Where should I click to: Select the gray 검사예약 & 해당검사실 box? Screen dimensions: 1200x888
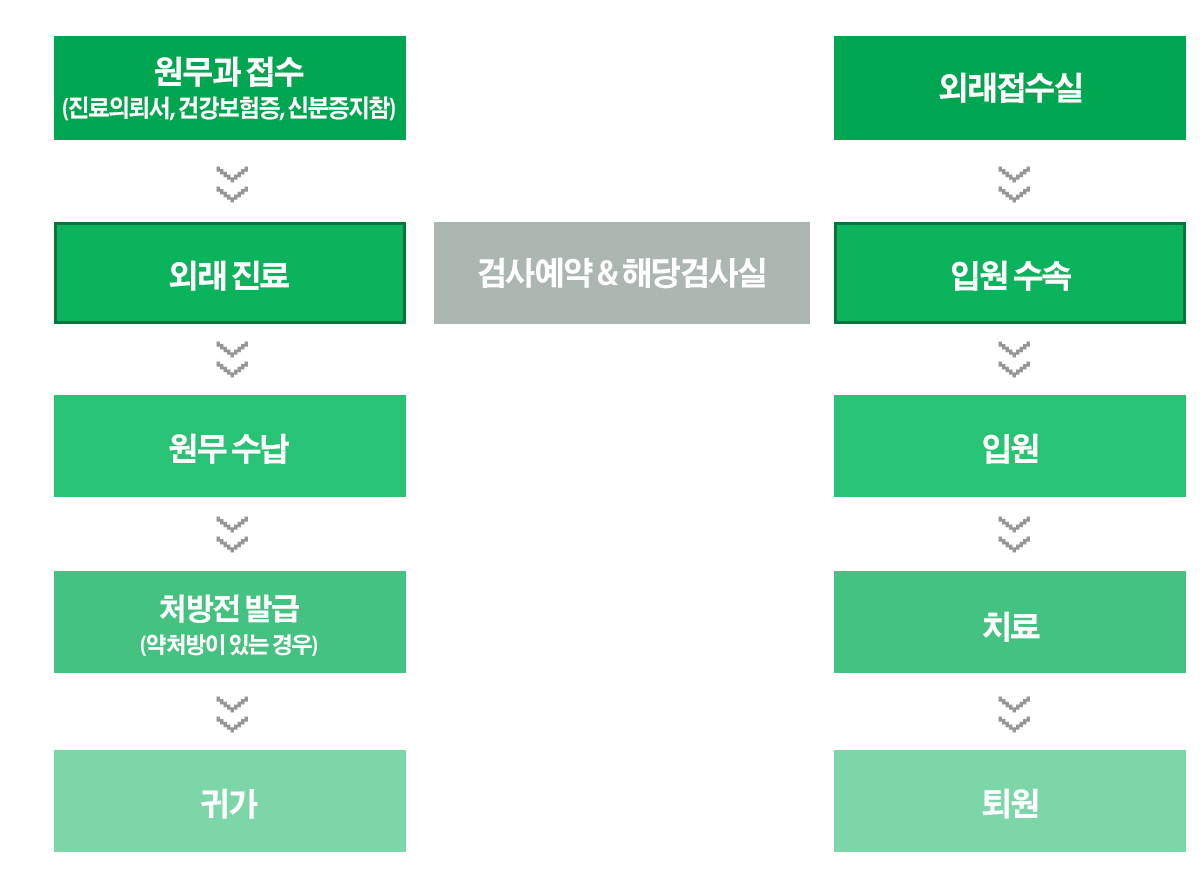pos(622,273)
